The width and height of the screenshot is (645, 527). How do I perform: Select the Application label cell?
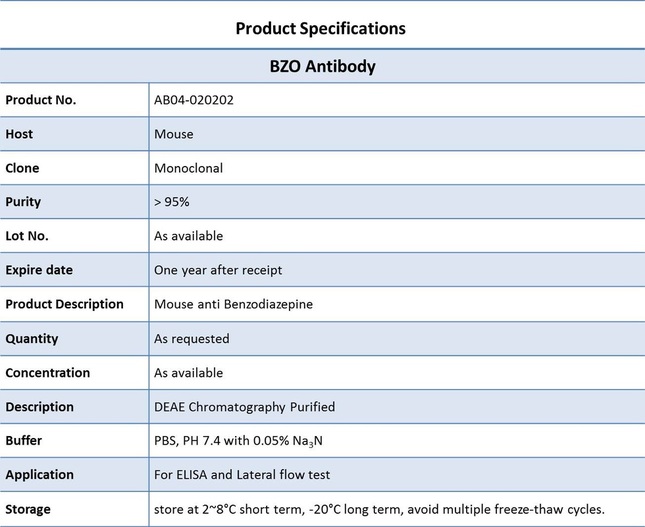pos(74,474)
